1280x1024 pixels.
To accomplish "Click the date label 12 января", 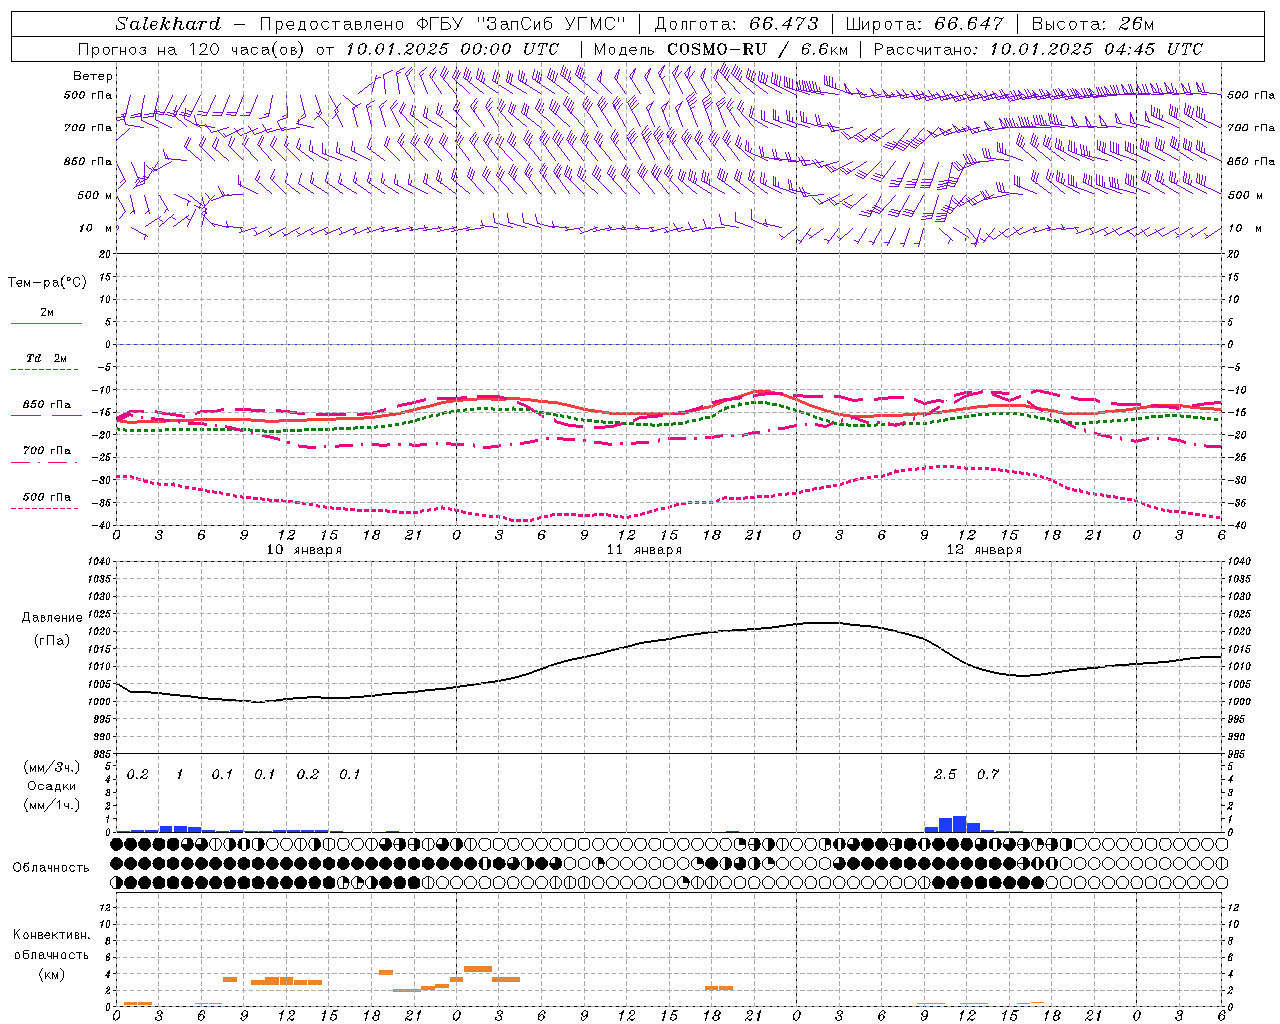I will click(x=984, y=550).
